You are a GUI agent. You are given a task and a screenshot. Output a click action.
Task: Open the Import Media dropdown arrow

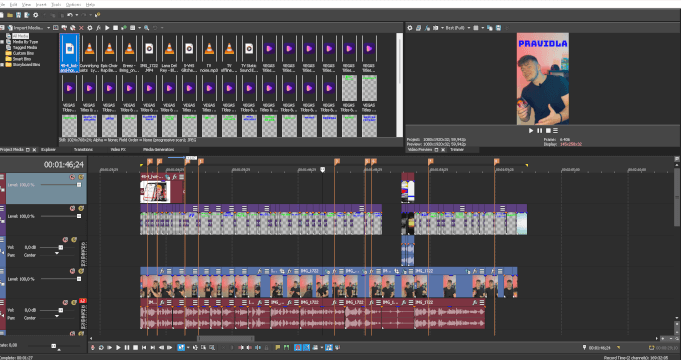[48, 28]
